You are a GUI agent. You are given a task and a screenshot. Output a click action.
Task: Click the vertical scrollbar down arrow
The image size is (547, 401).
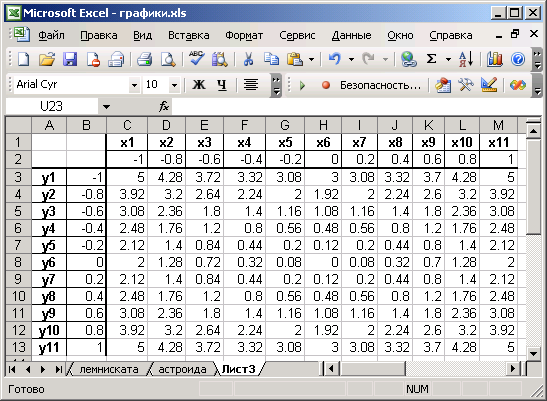pyautogui.click(x=533, y=353)
